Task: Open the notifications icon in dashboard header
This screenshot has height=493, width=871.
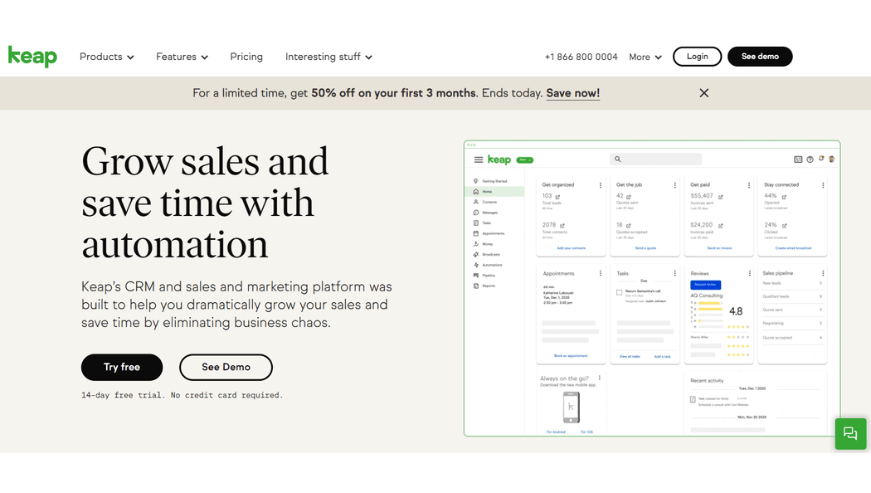Action: tap(821, 159)
